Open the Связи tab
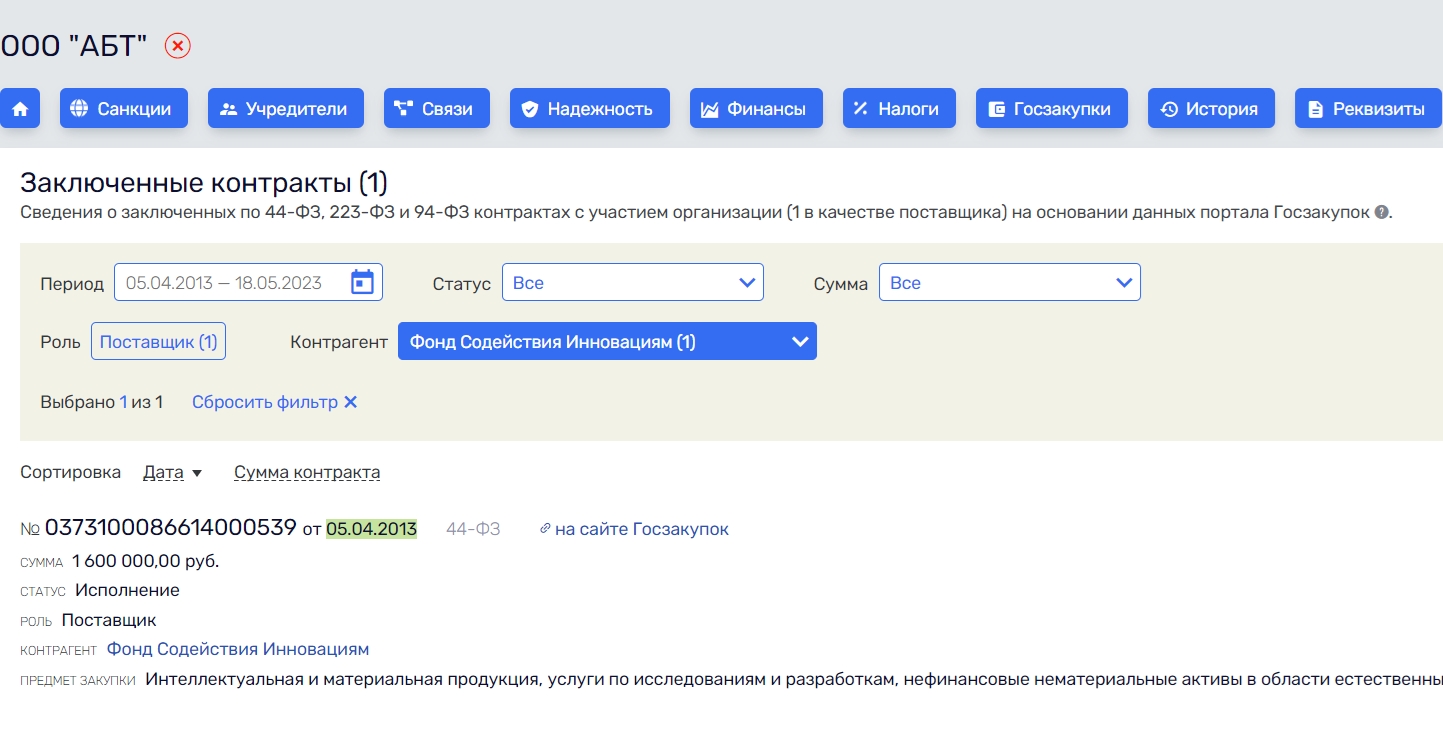 [436, 109]
